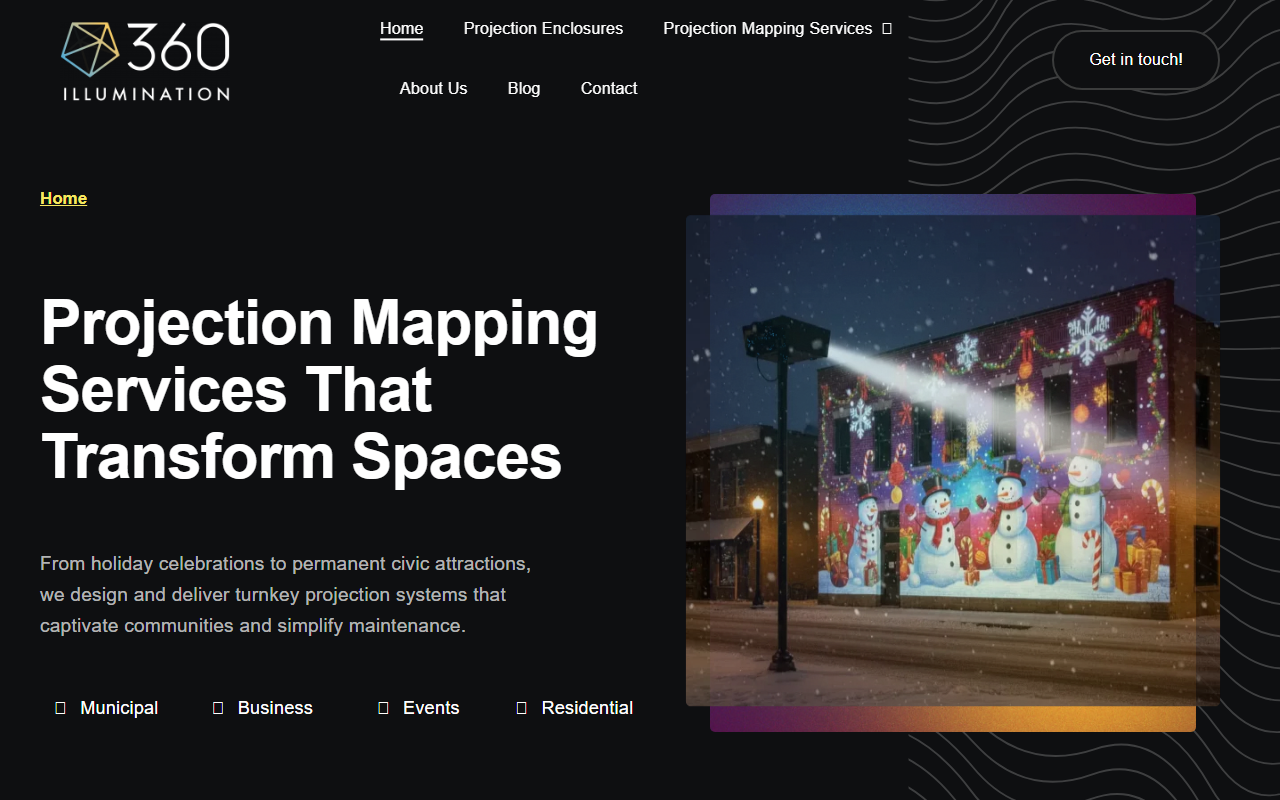The image size is (1280, 800).
Task: Select the Residential label
Action: tap(587, 708)
